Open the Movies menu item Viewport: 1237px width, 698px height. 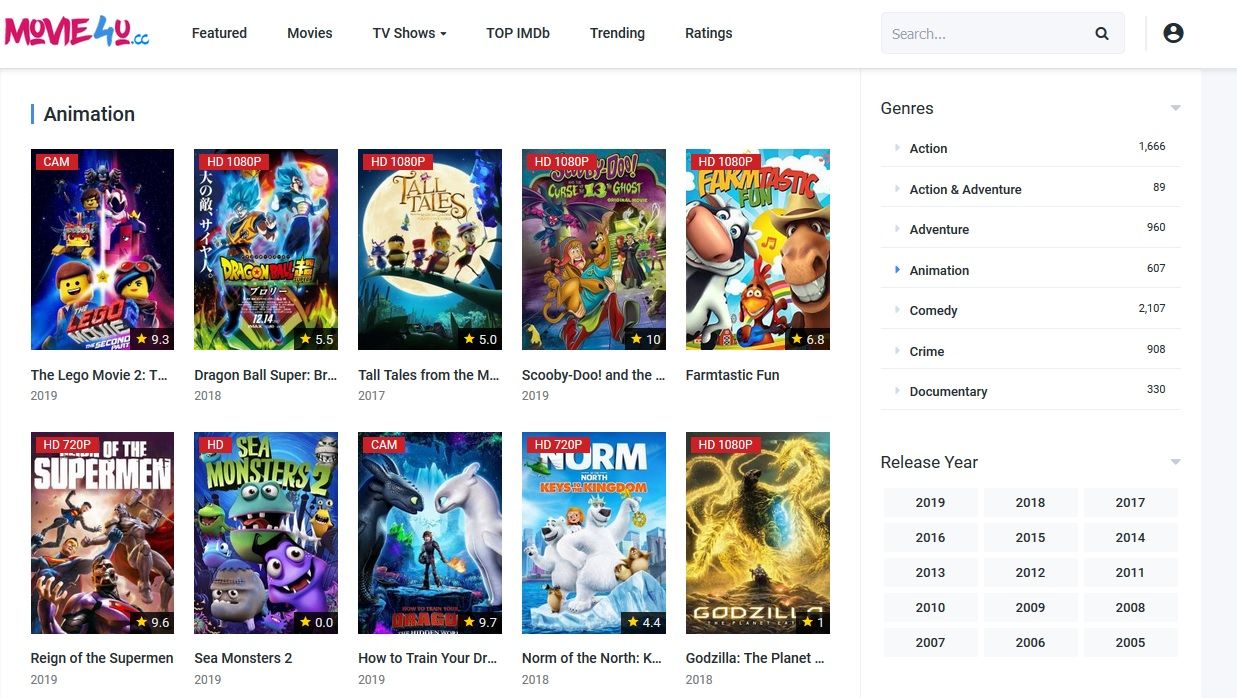coord(310,33)
